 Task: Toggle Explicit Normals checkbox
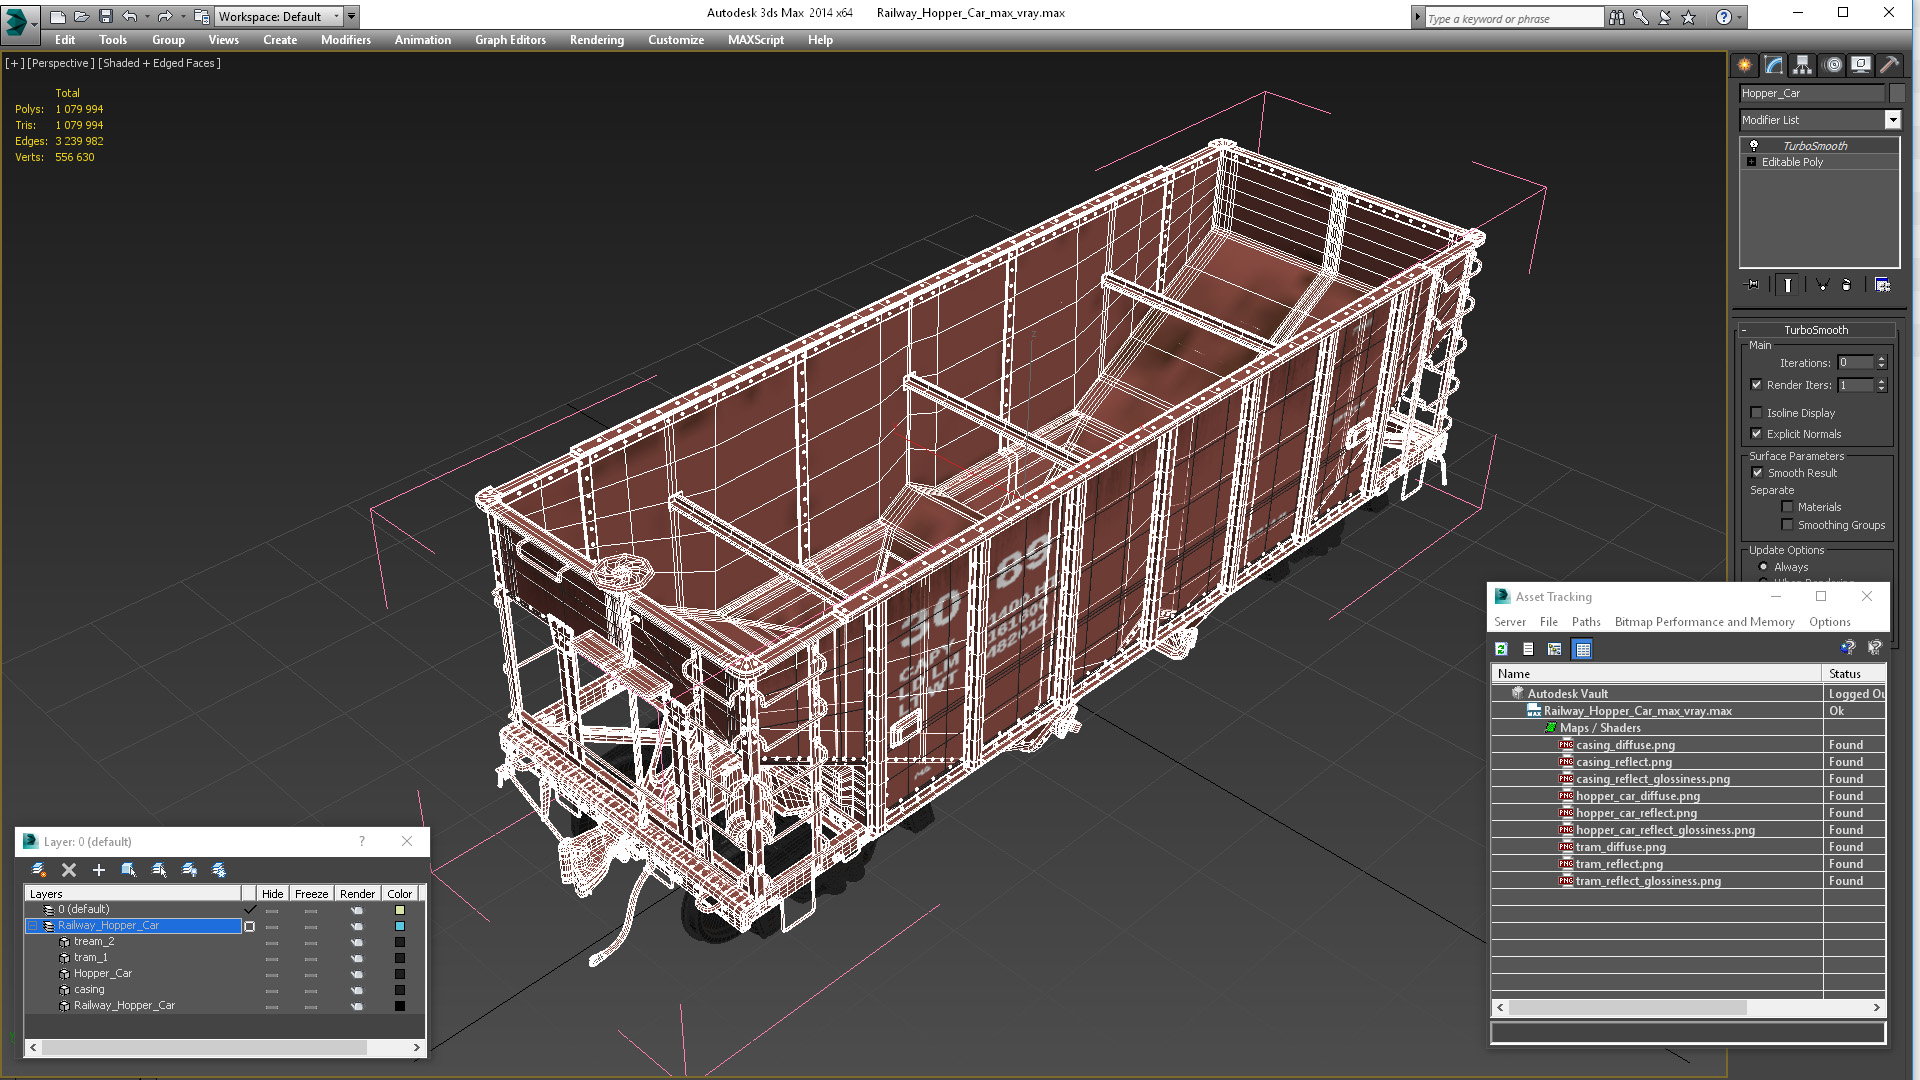[1757, 434]
